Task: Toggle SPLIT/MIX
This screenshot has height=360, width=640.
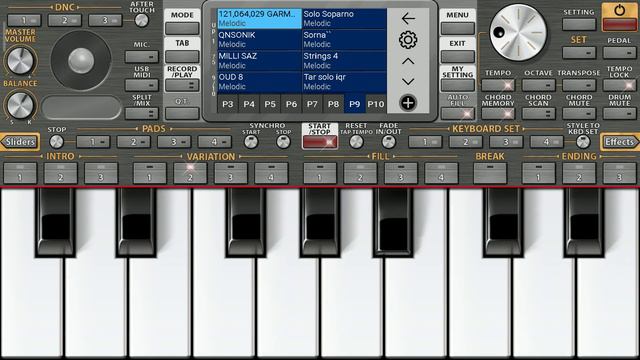Action: 142,113
